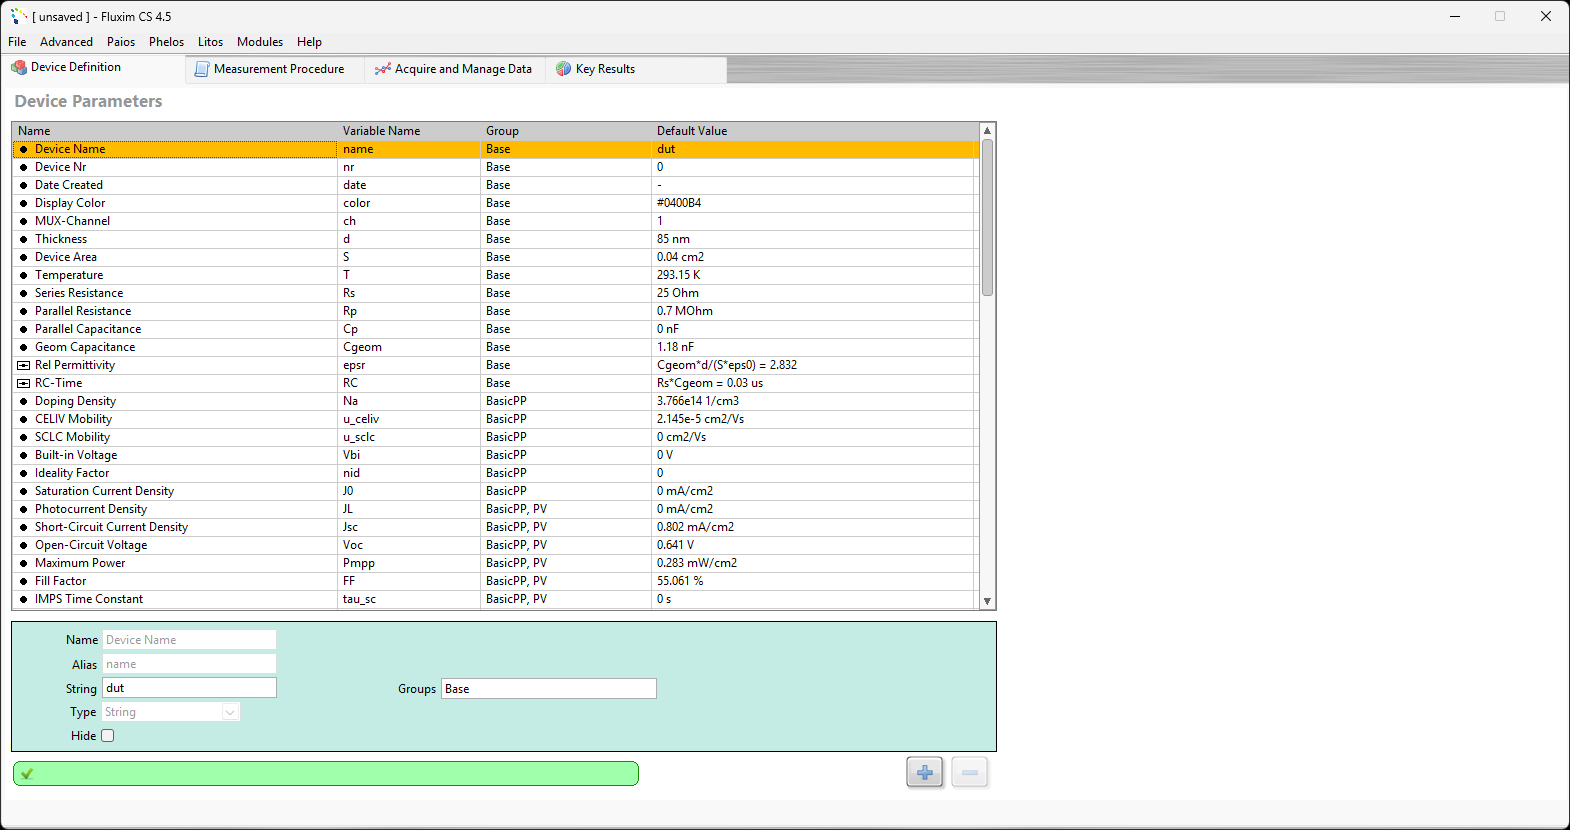
Task: Select the SCLC Mobility row
Action: click(x=495, y=437)
